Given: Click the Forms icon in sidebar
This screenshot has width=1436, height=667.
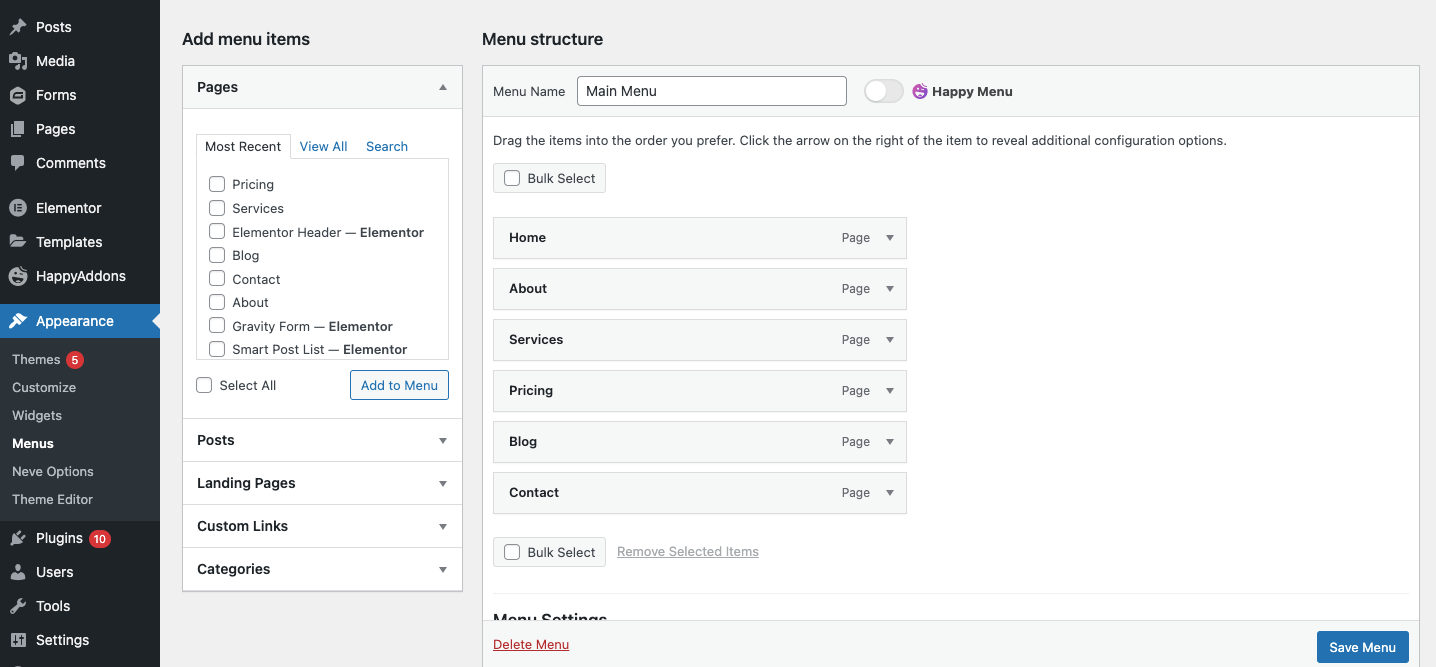Looking at the screenshot, I should click(18, 95).
